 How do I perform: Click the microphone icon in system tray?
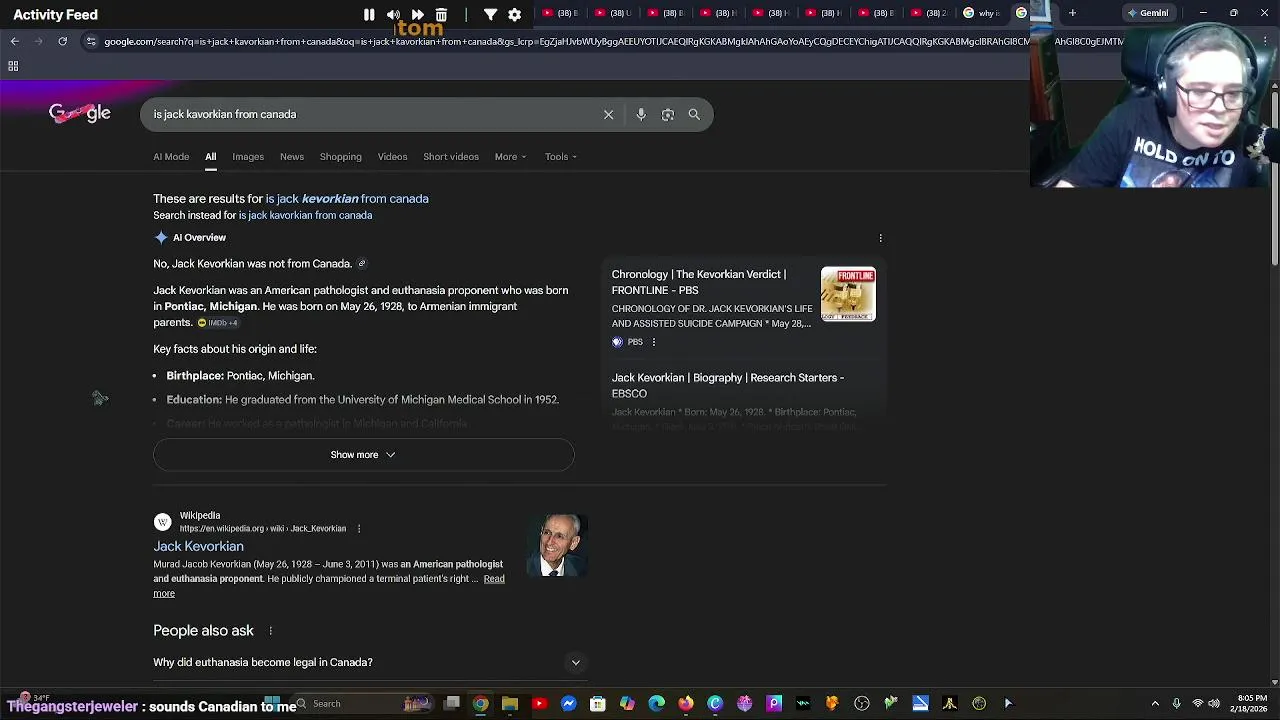click(x=1176, y=704)
